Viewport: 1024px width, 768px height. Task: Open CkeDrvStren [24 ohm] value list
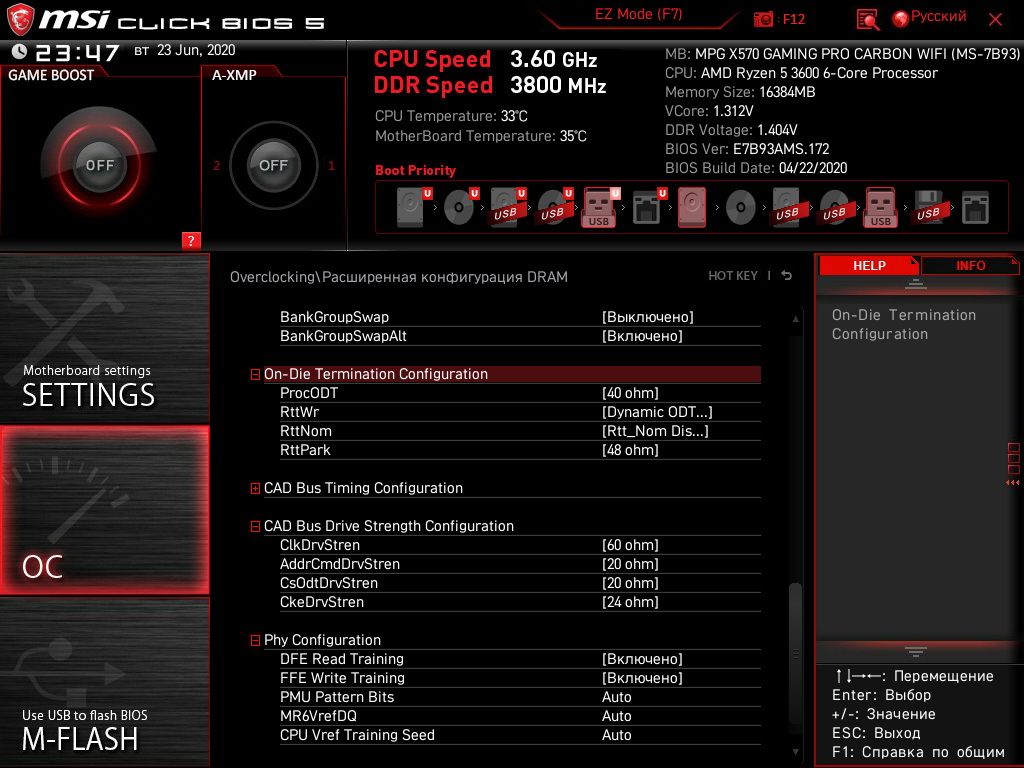click(630, 601)
